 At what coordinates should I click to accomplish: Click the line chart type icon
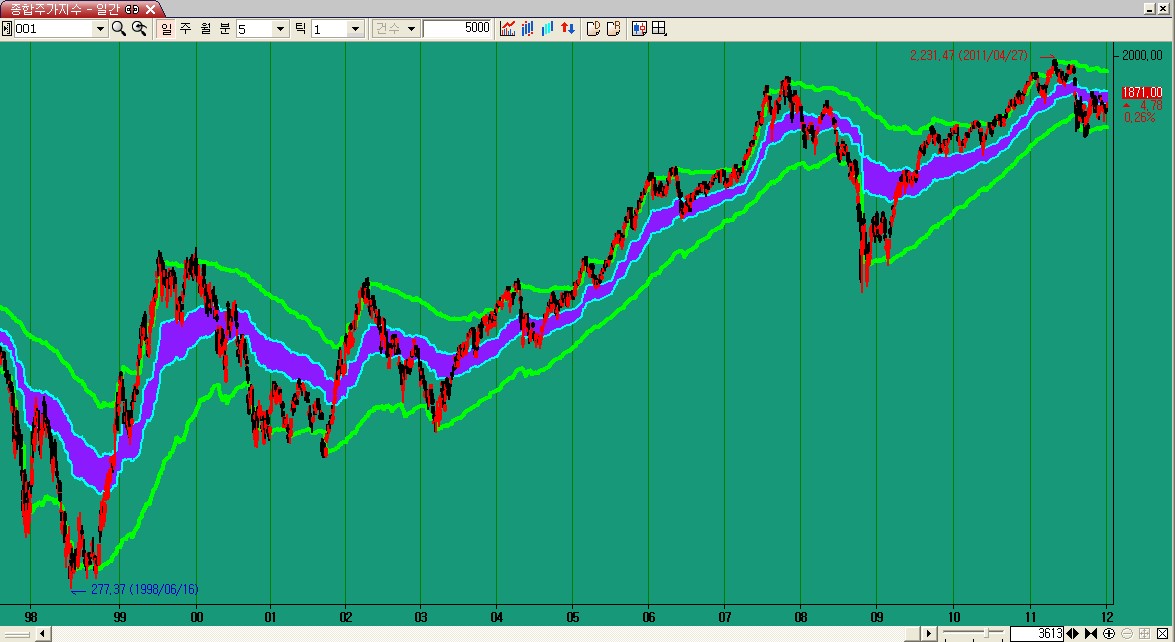coord(508,29)
